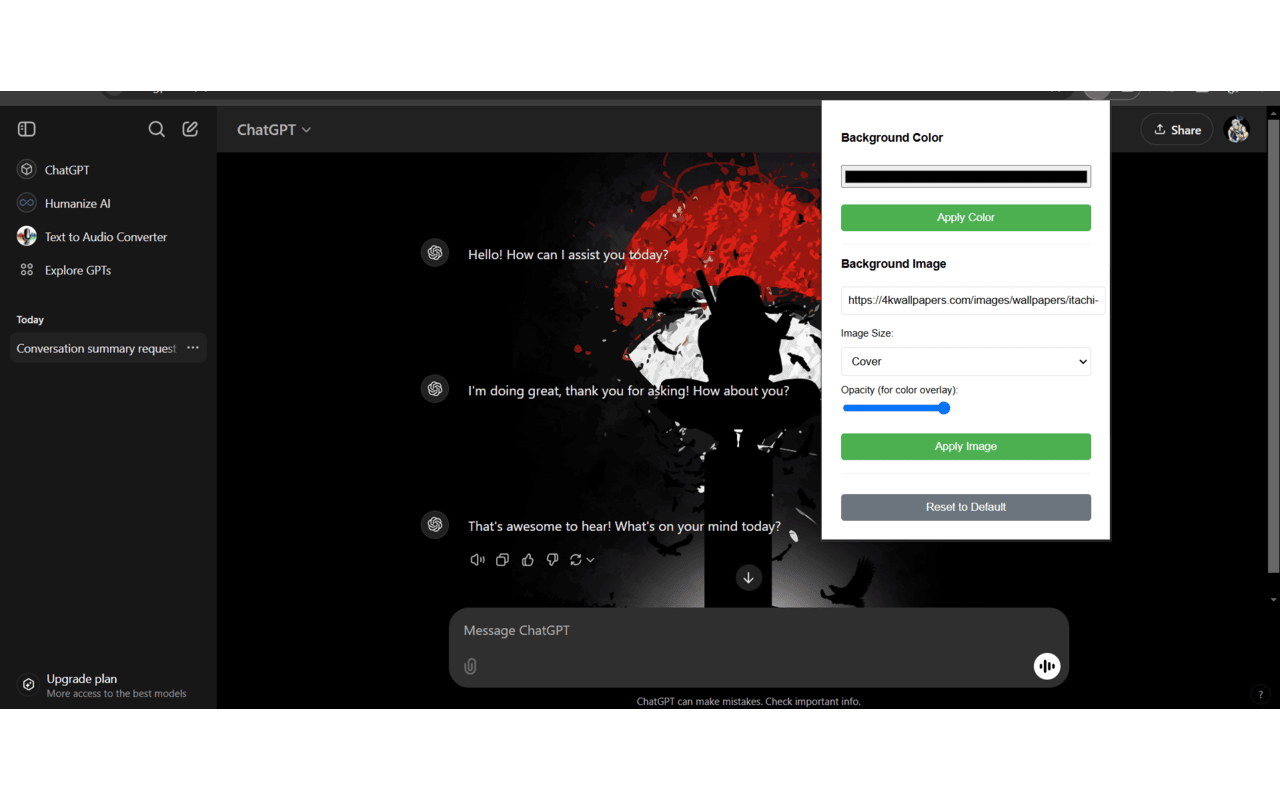Click the avatar beside the 'Hello! How can I assist' message
Image resolution: width=1280 pixels, height=800 pixels.
435,253
